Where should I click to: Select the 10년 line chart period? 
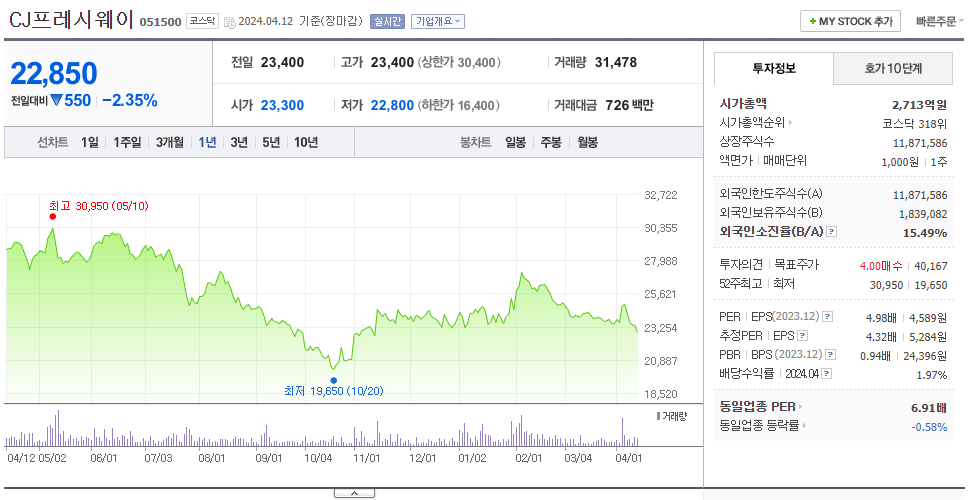tap(306, 143)
